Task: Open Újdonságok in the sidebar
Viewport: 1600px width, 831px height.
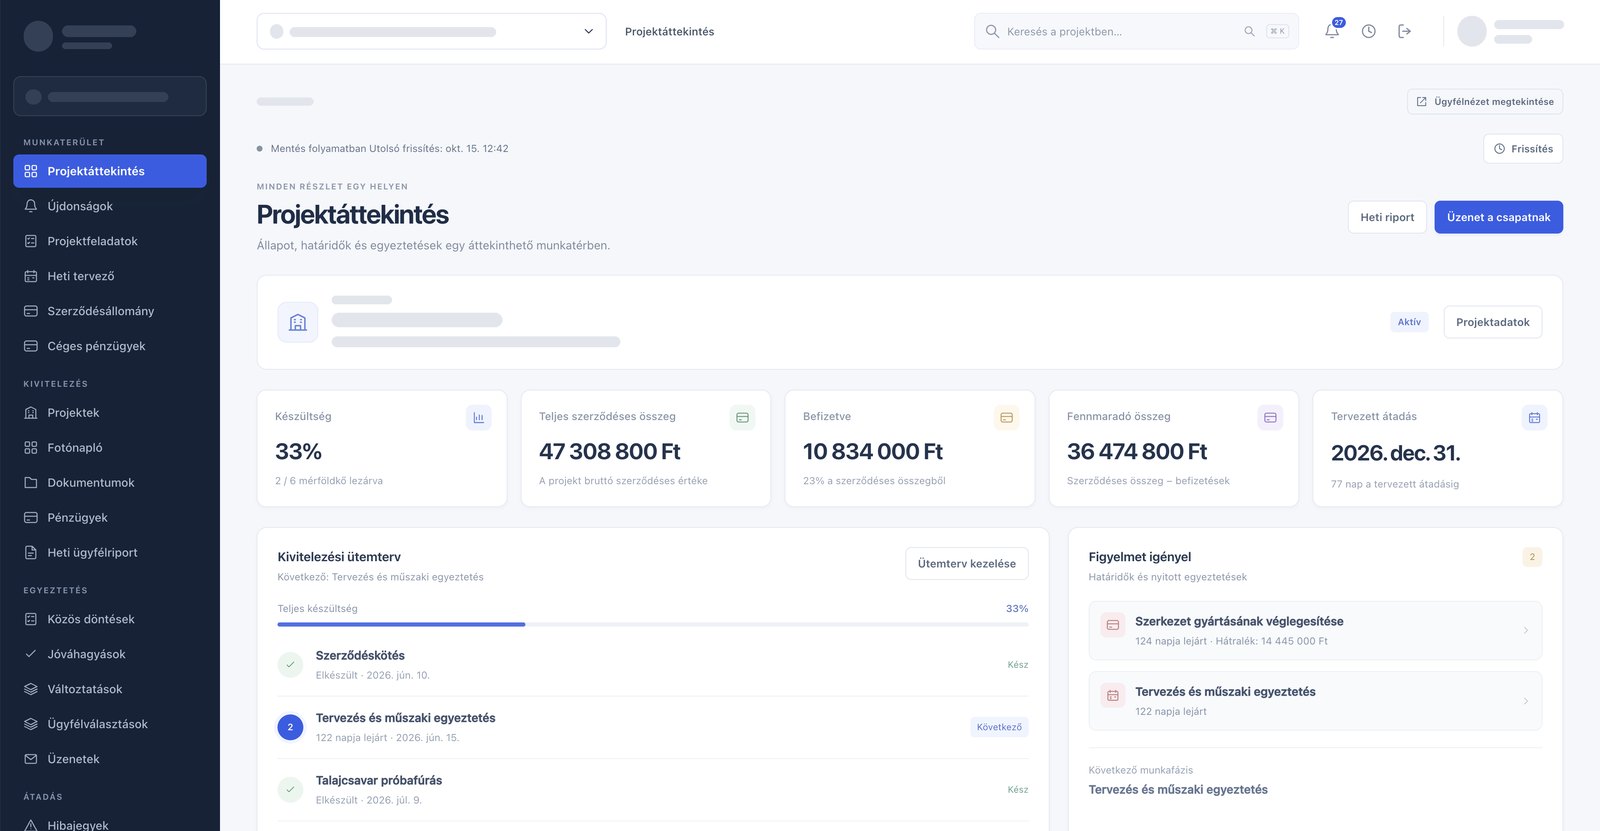Action: [x=110, y=206]
